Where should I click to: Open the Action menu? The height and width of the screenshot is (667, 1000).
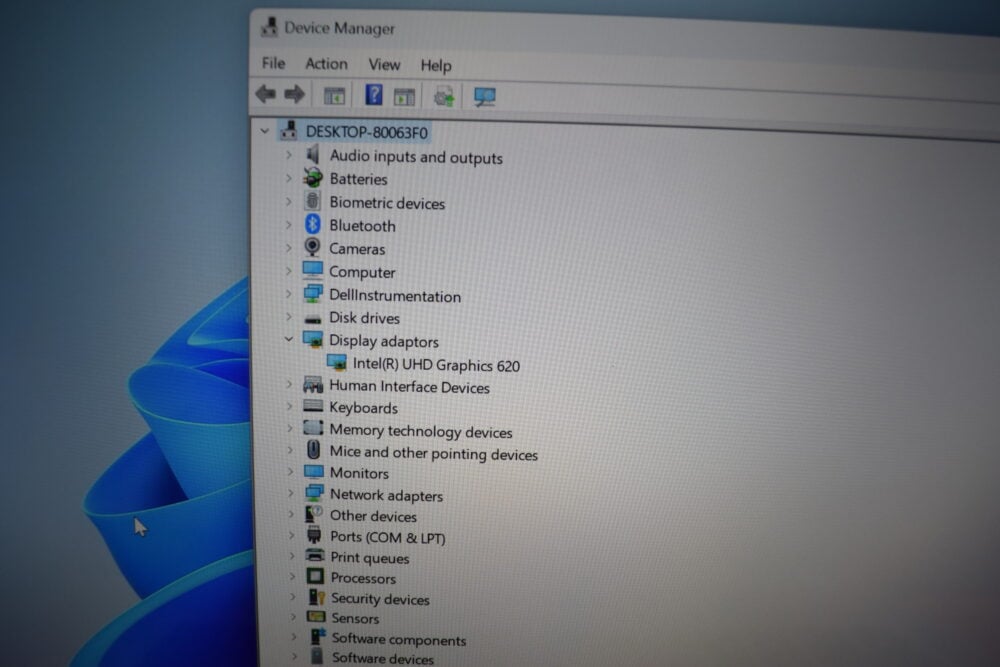coord(326,64)
